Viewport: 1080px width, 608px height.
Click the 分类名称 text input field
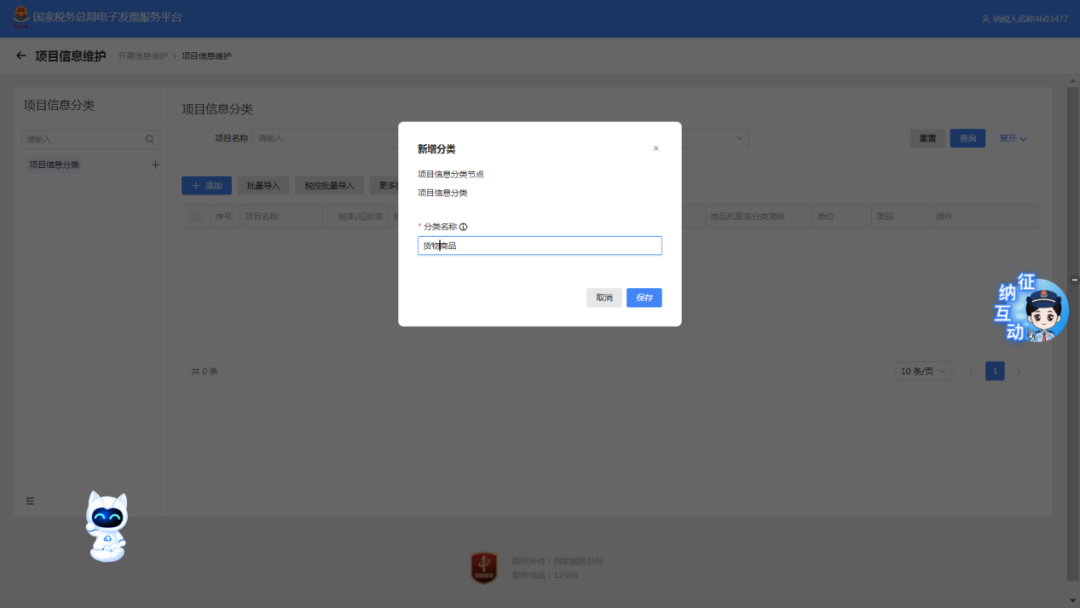[539, 245]
